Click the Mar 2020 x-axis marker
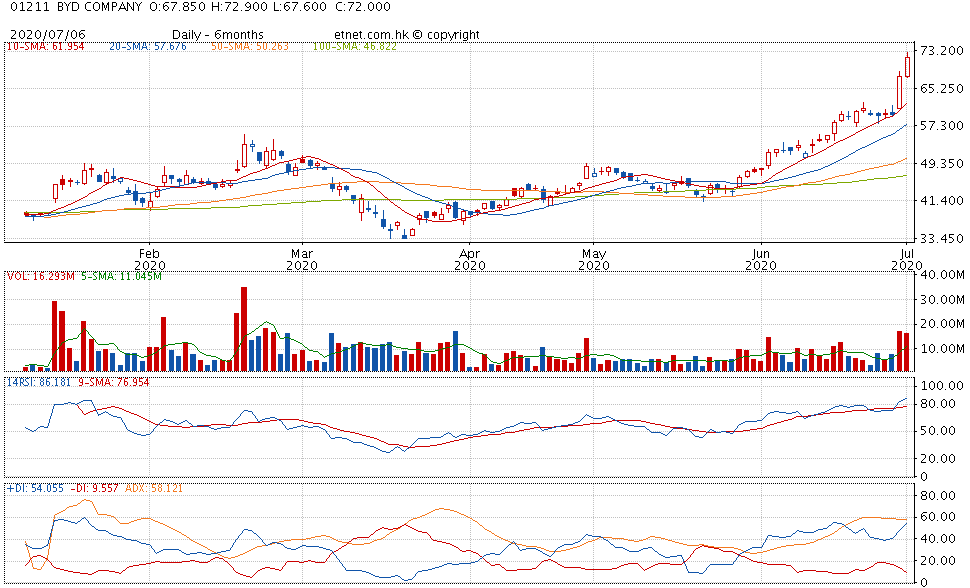 pyautogui.click(x=302, y=259)
